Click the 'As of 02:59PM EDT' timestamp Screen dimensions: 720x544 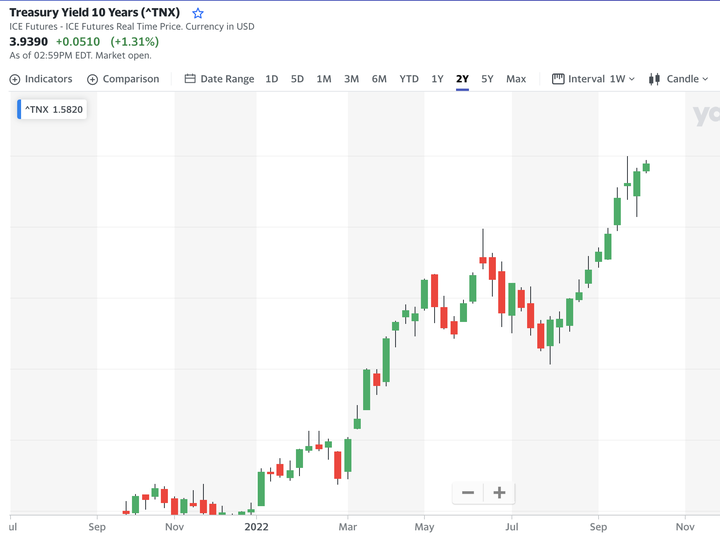click(x=80, y=56)
